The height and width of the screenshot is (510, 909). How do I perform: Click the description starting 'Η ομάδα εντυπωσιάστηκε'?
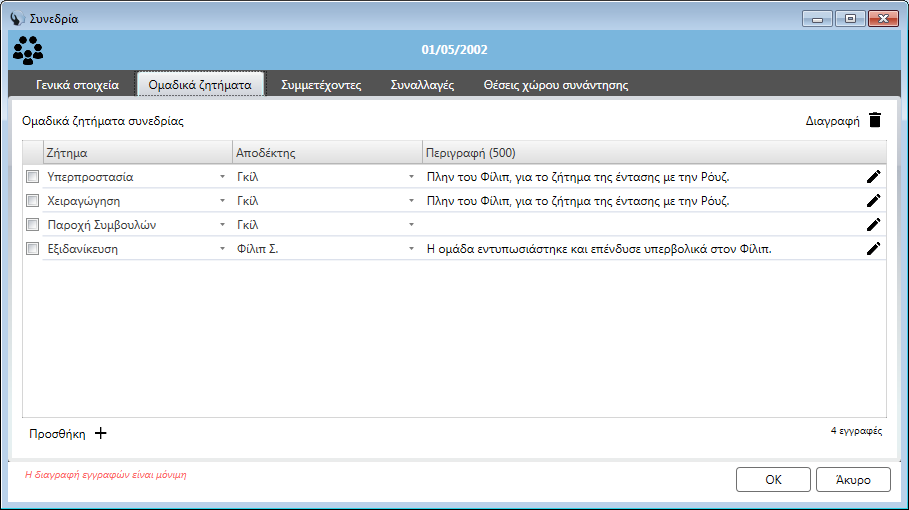pyautogui.click(x=599, y=249)
